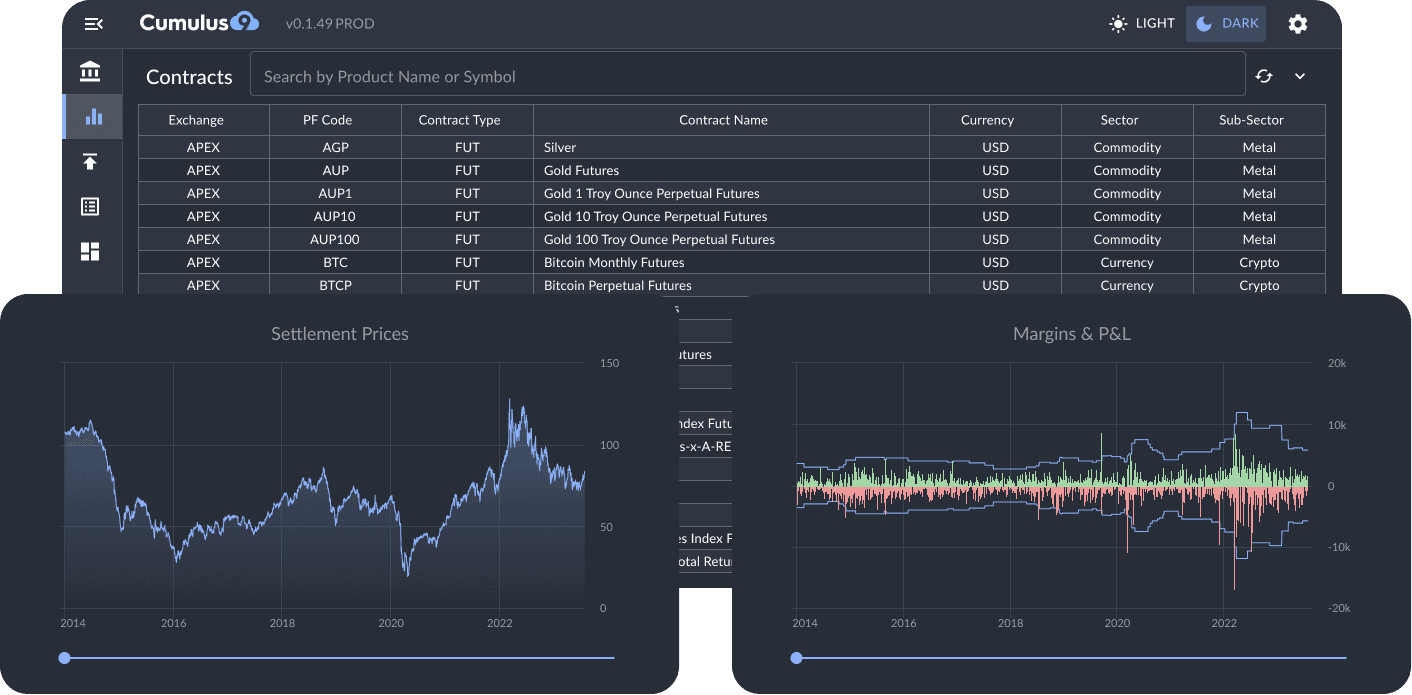Expand the chevron dropdown next to refresh

1300,76
